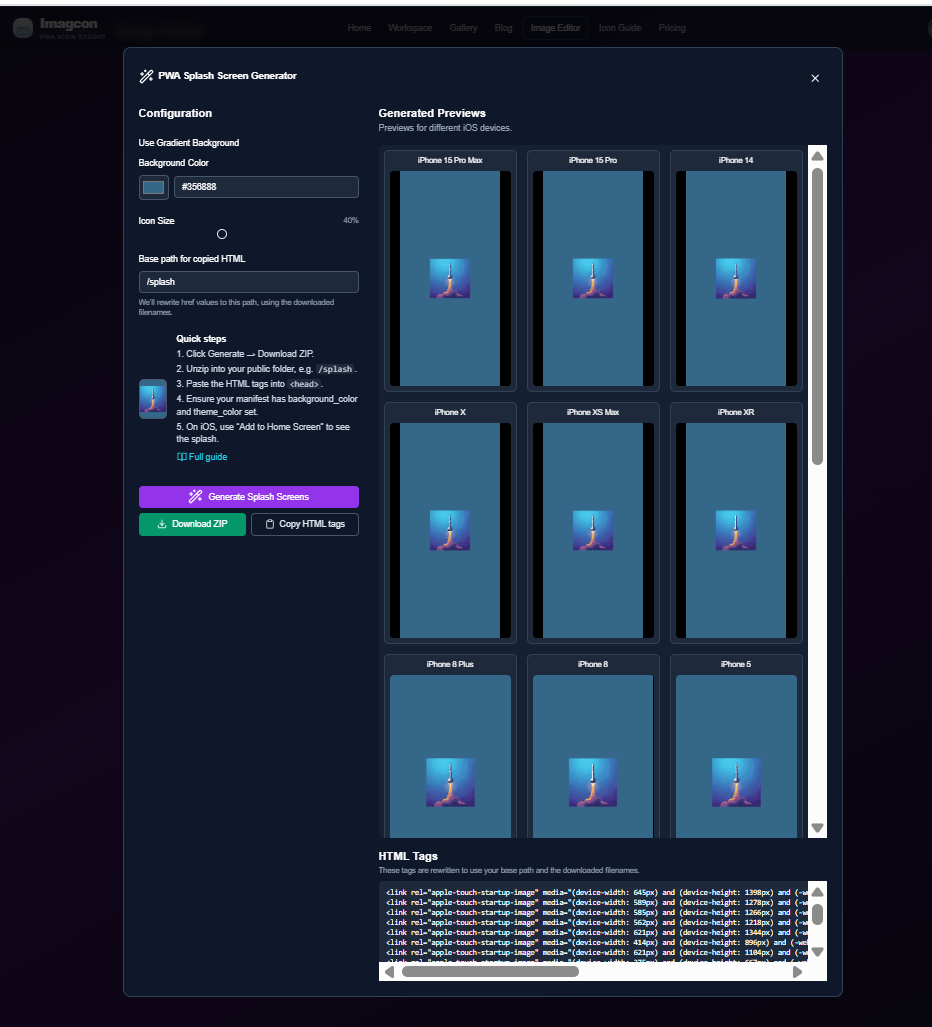Viewport: 932px width, 1027px height.
Task: Click the magic wand icon in the dialog header
Action: pyautogui.click(x=144, y=75)
